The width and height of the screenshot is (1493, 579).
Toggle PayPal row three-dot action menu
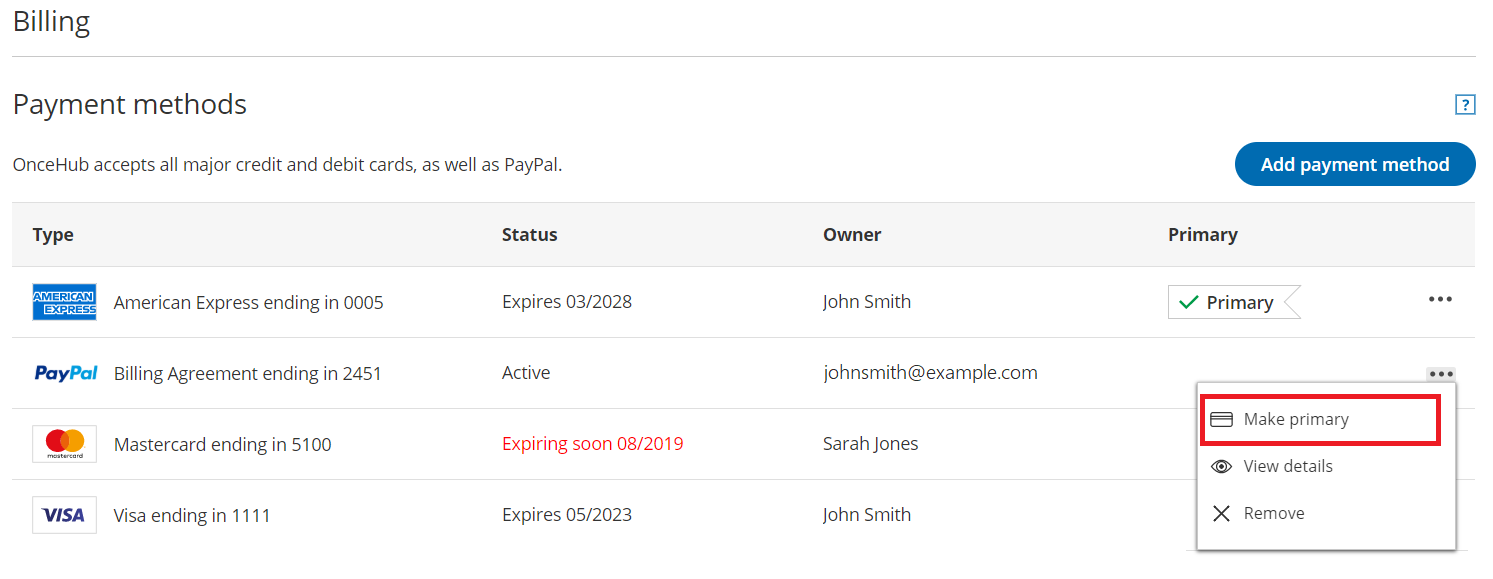(1440, 374)
